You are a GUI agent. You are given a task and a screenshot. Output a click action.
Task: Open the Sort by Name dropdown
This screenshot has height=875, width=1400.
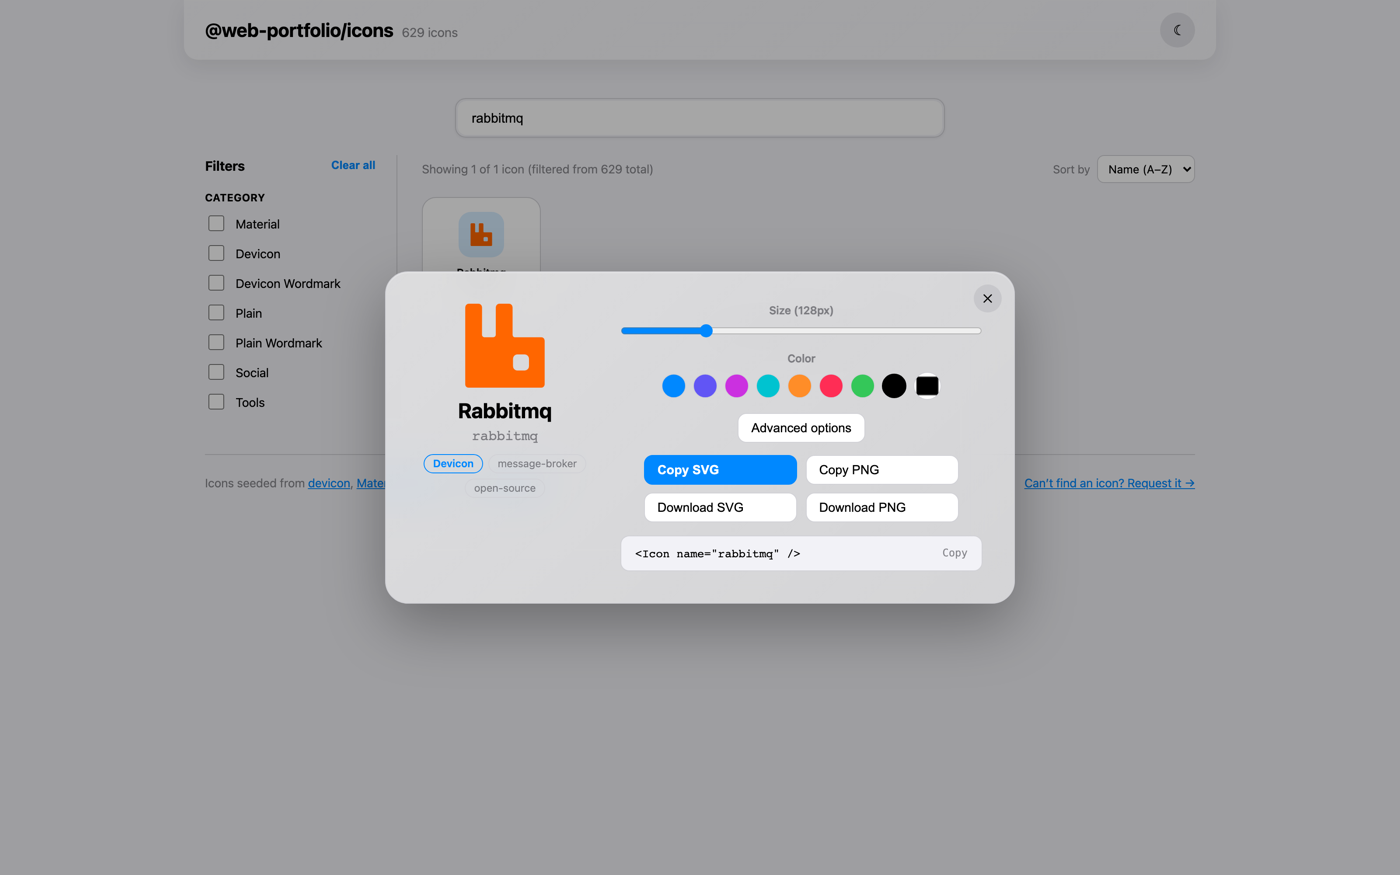pos(1146,169)
